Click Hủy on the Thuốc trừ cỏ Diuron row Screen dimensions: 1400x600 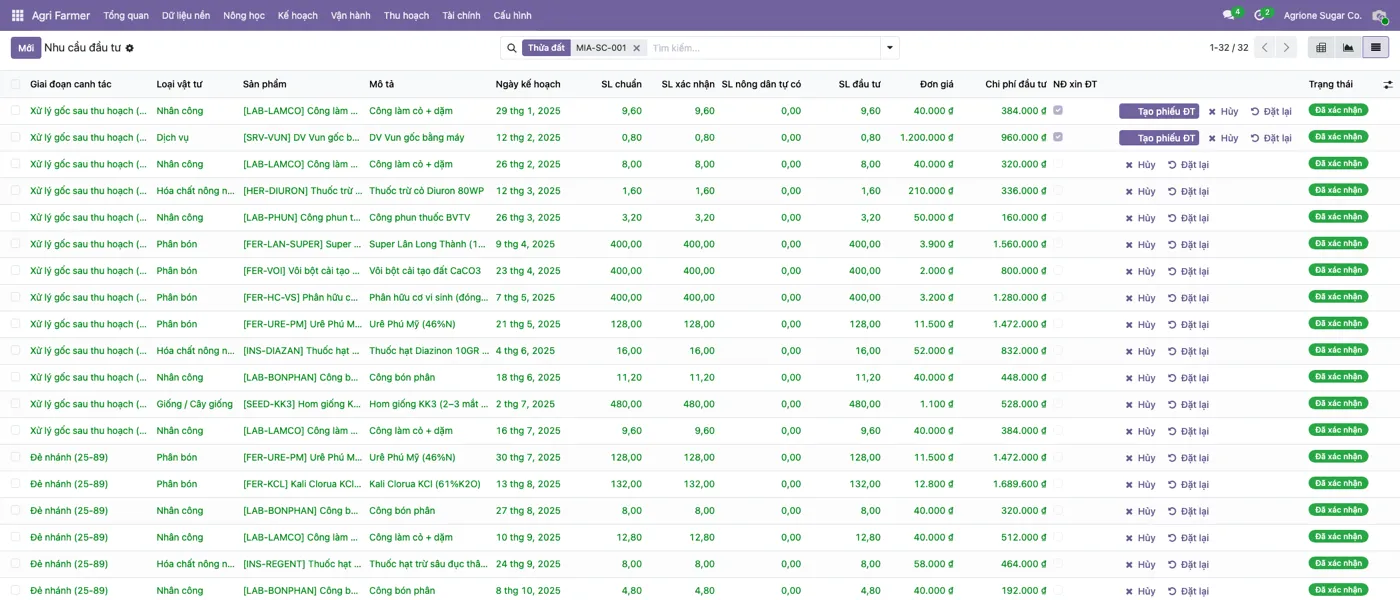click(1140, 191)
